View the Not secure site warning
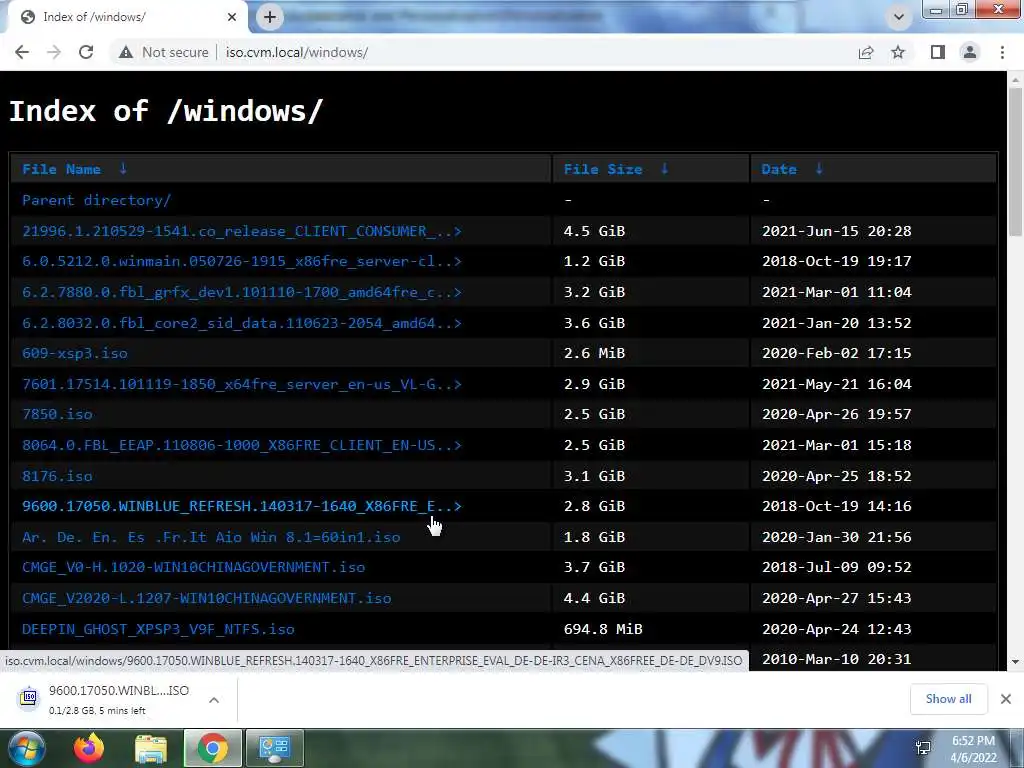 click(x=163, y=52)
